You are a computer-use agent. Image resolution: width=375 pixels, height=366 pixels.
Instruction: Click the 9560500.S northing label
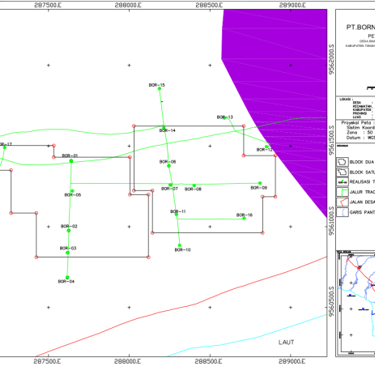tap(332, 301)
